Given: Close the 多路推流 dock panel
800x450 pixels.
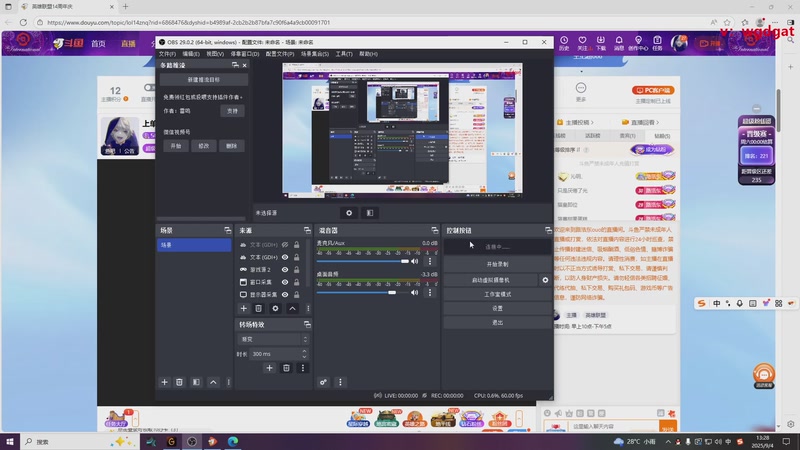Looking at the screenshot, I should pos(244,65).
